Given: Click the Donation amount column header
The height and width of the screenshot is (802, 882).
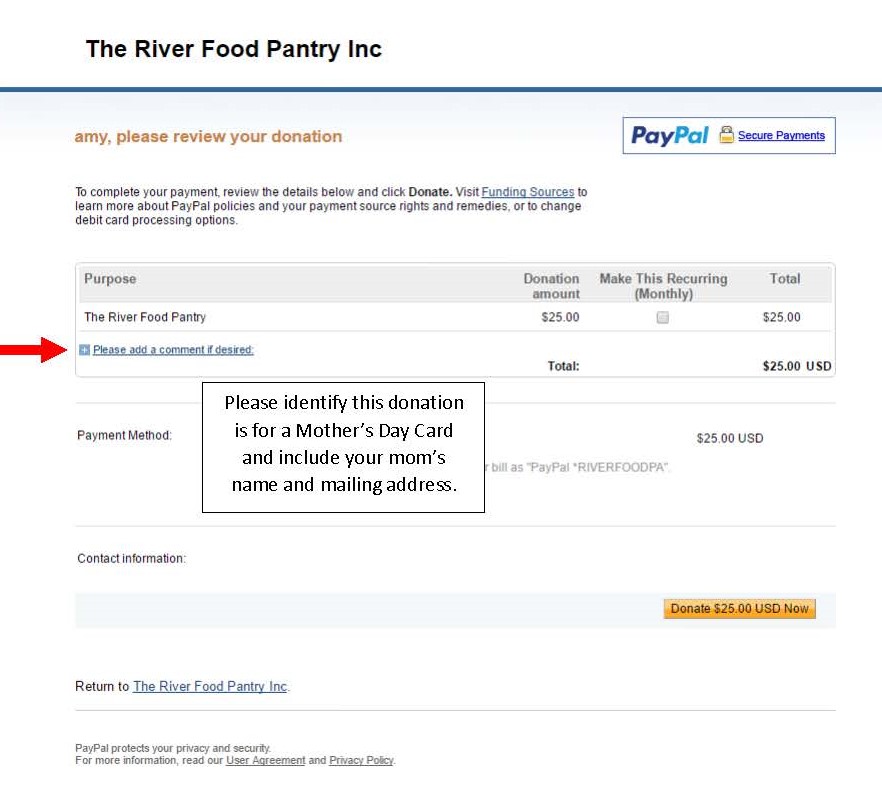Looking at the screenshot, I should 551,286.
